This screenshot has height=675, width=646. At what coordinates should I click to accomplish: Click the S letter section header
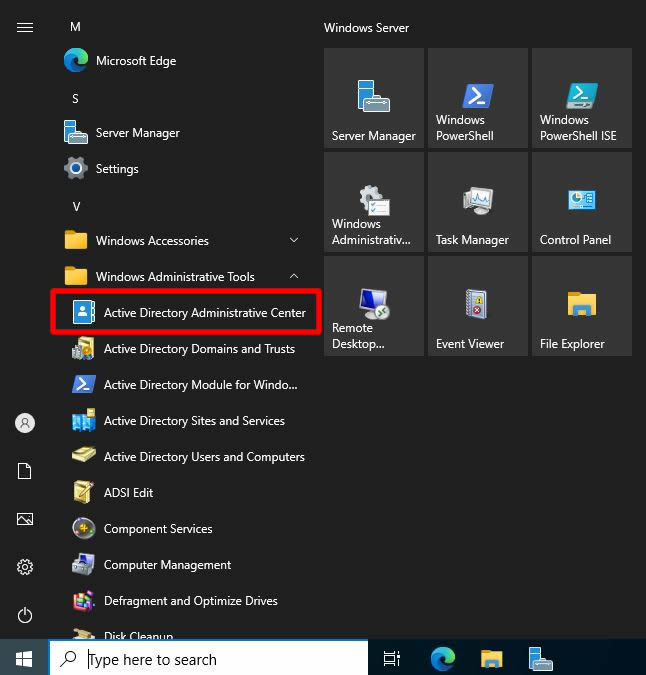[x=75, y=99]
